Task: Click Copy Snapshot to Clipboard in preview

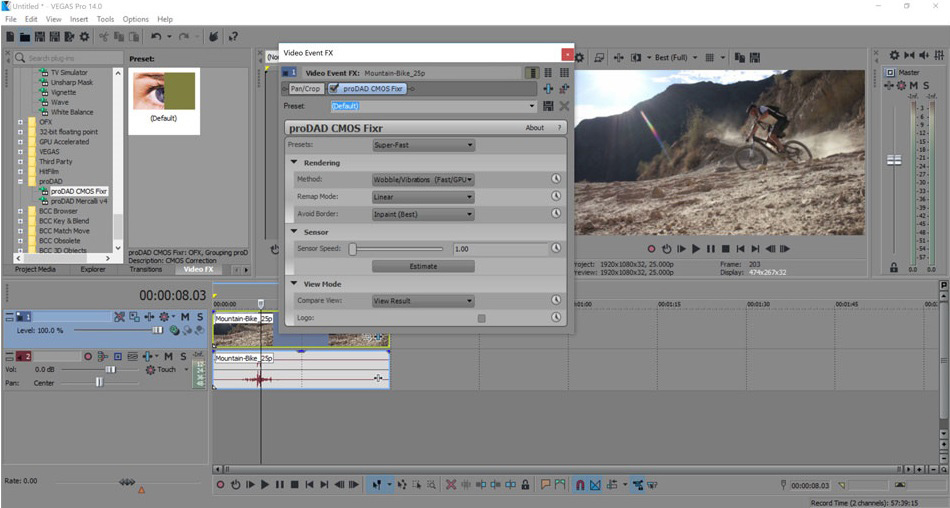Action: 740,58
